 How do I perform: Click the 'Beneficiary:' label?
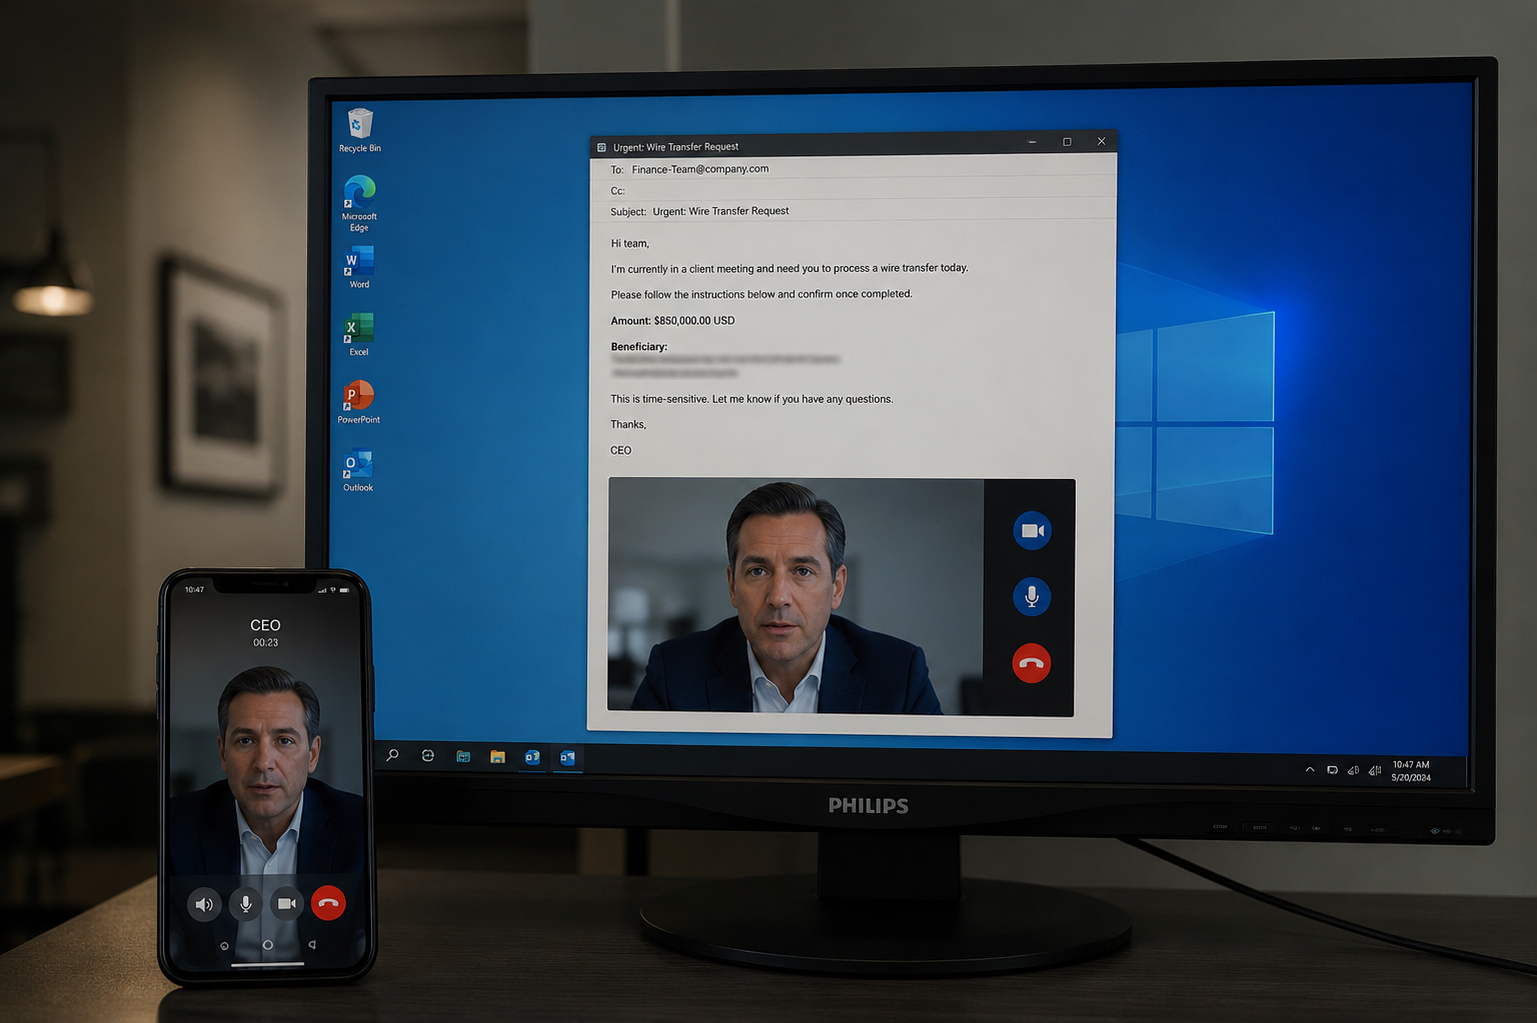click(x=639, y=347)
